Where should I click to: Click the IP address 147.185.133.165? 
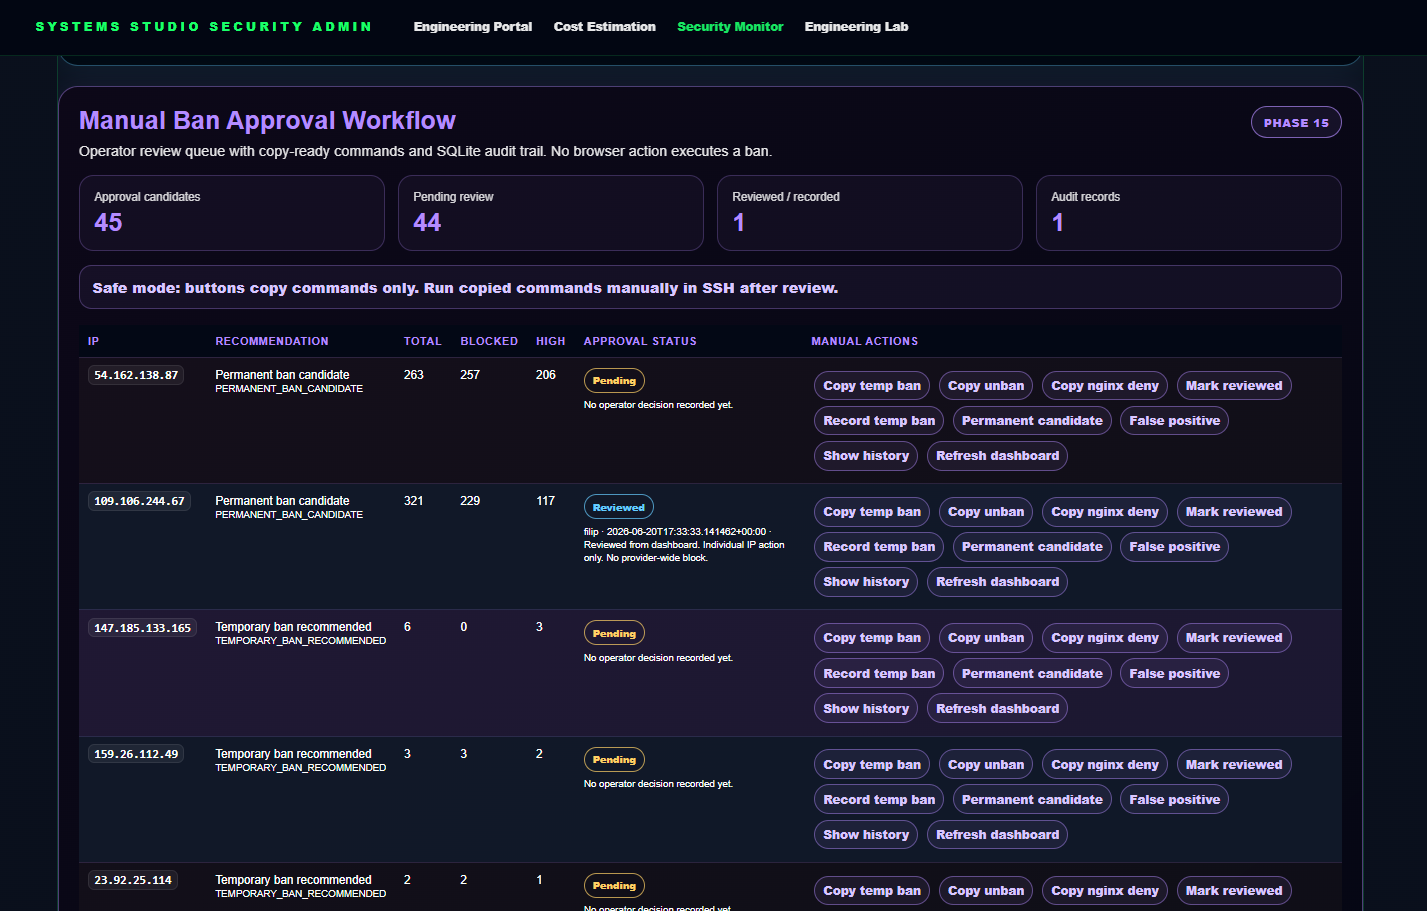(x=142, y=628)
